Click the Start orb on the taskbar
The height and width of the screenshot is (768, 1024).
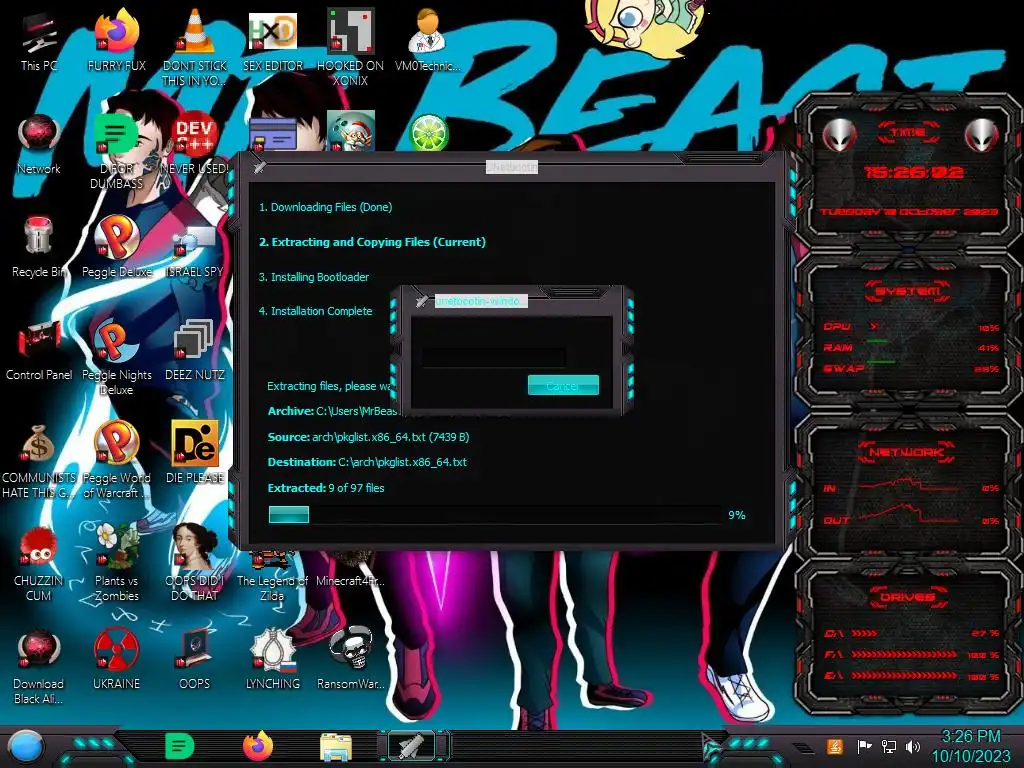tap(25, 746)
